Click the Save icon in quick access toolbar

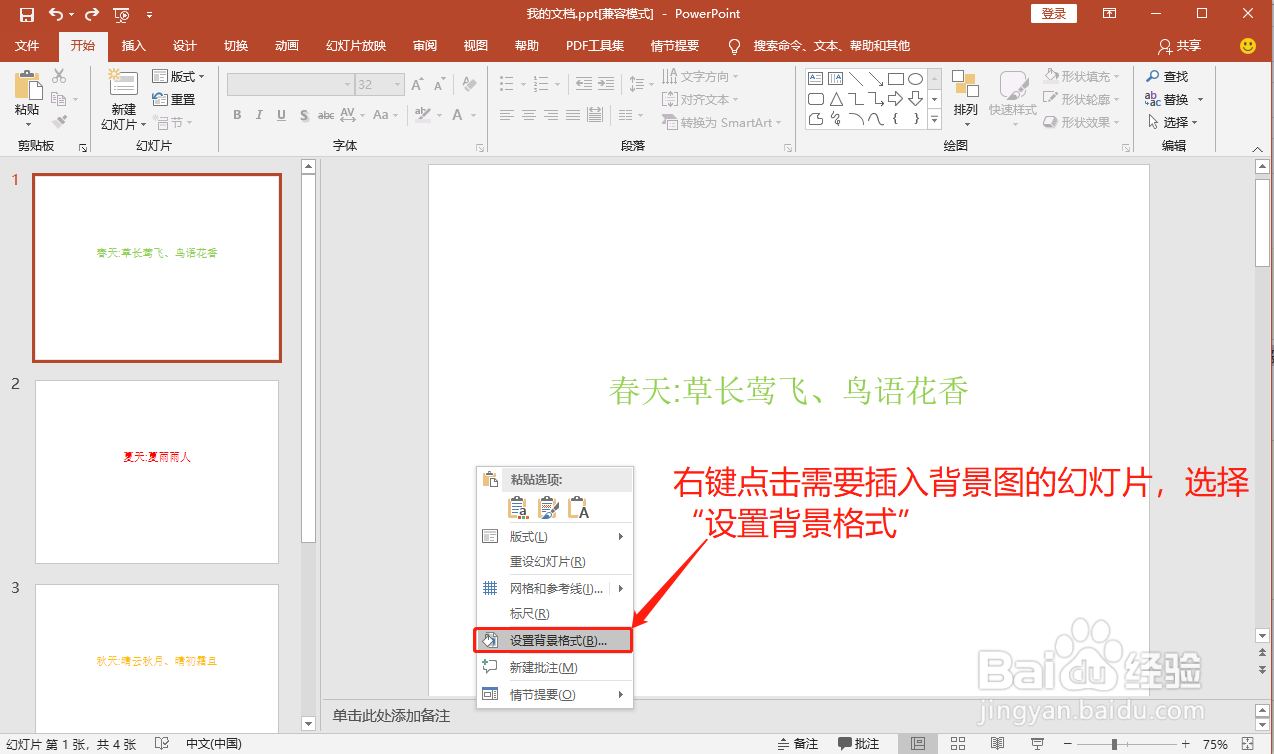coord(27,14)
